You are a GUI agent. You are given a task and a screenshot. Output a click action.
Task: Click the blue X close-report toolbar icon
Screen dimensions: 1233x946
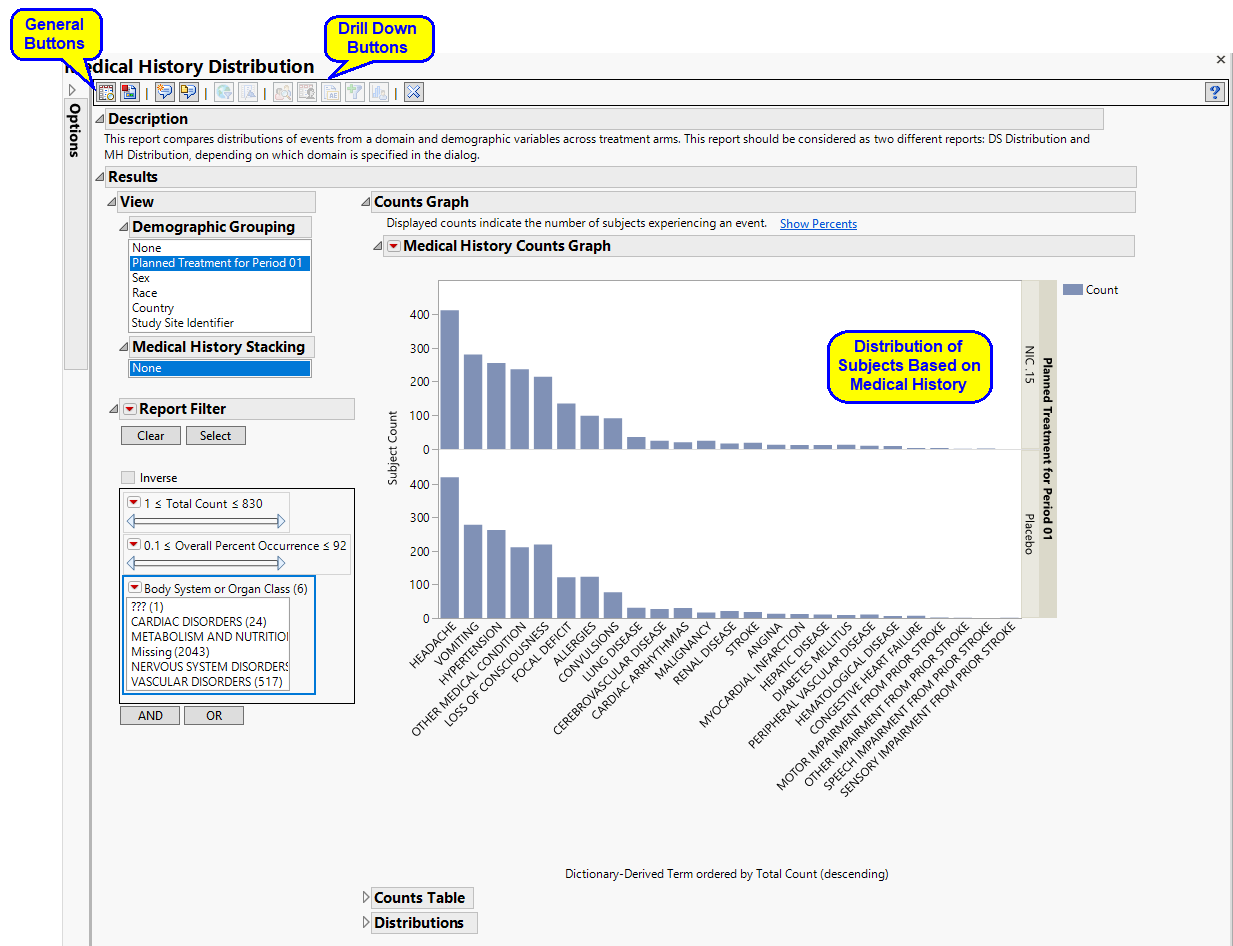(x=414, y=92)
